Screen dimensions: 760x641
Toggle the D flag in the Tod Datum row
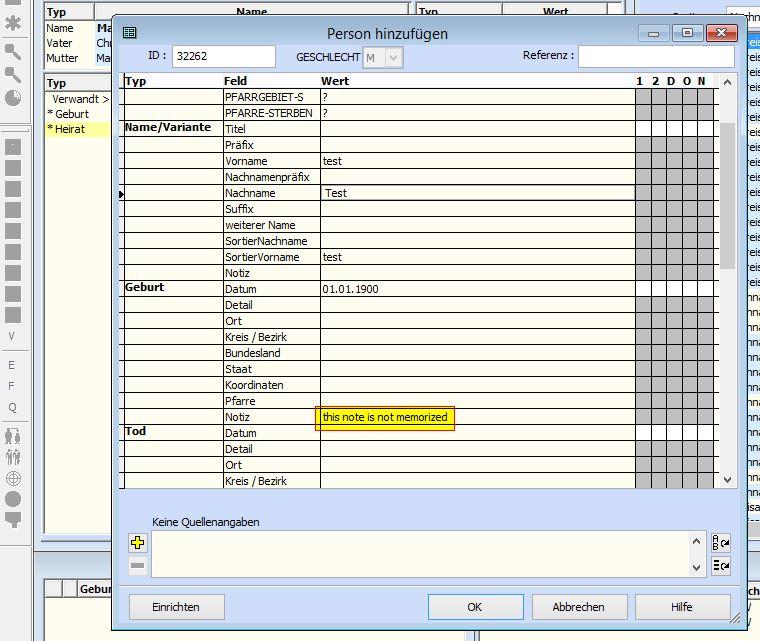click(674, 433)
